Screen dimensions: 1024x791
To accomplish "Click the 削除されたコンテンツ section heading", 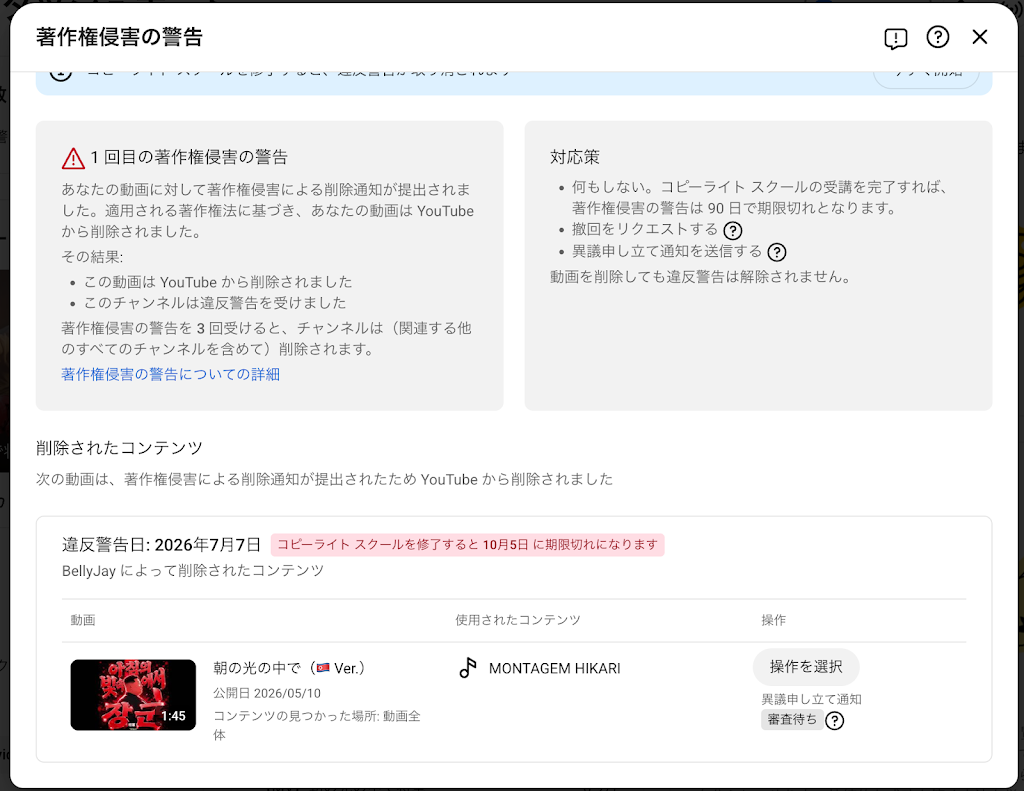I will coord(120,448).
